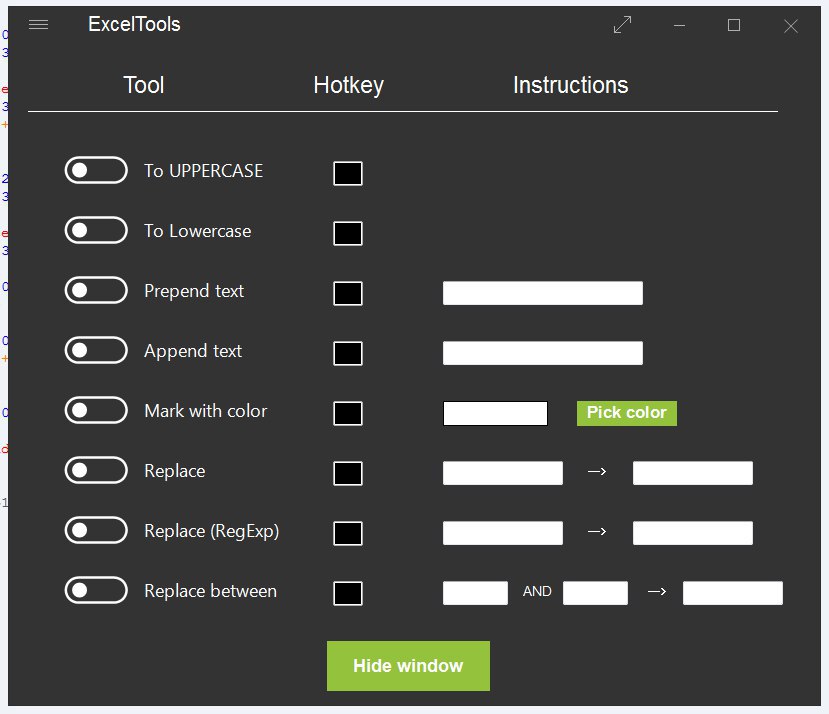Click the Mark with color swatch field
The width and height of the screenshot is (829, 714).
495,413
